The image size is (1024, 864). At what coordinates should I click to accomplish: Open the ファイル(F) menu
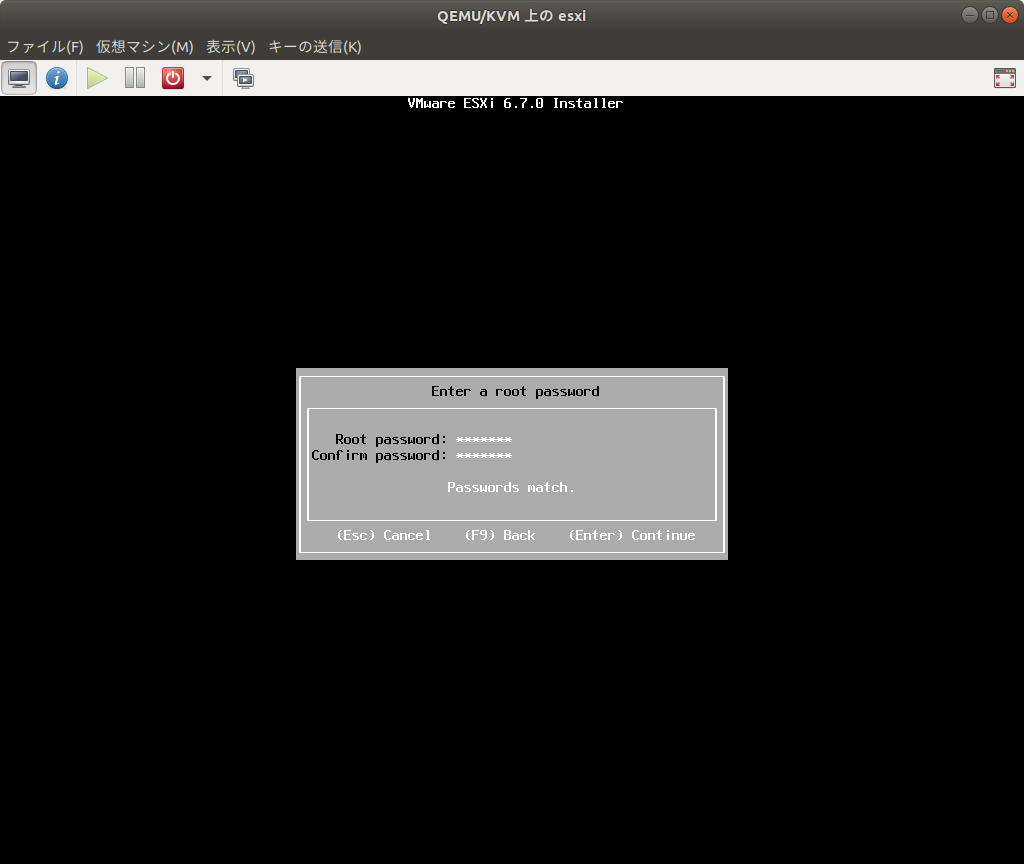coord(45,46)
